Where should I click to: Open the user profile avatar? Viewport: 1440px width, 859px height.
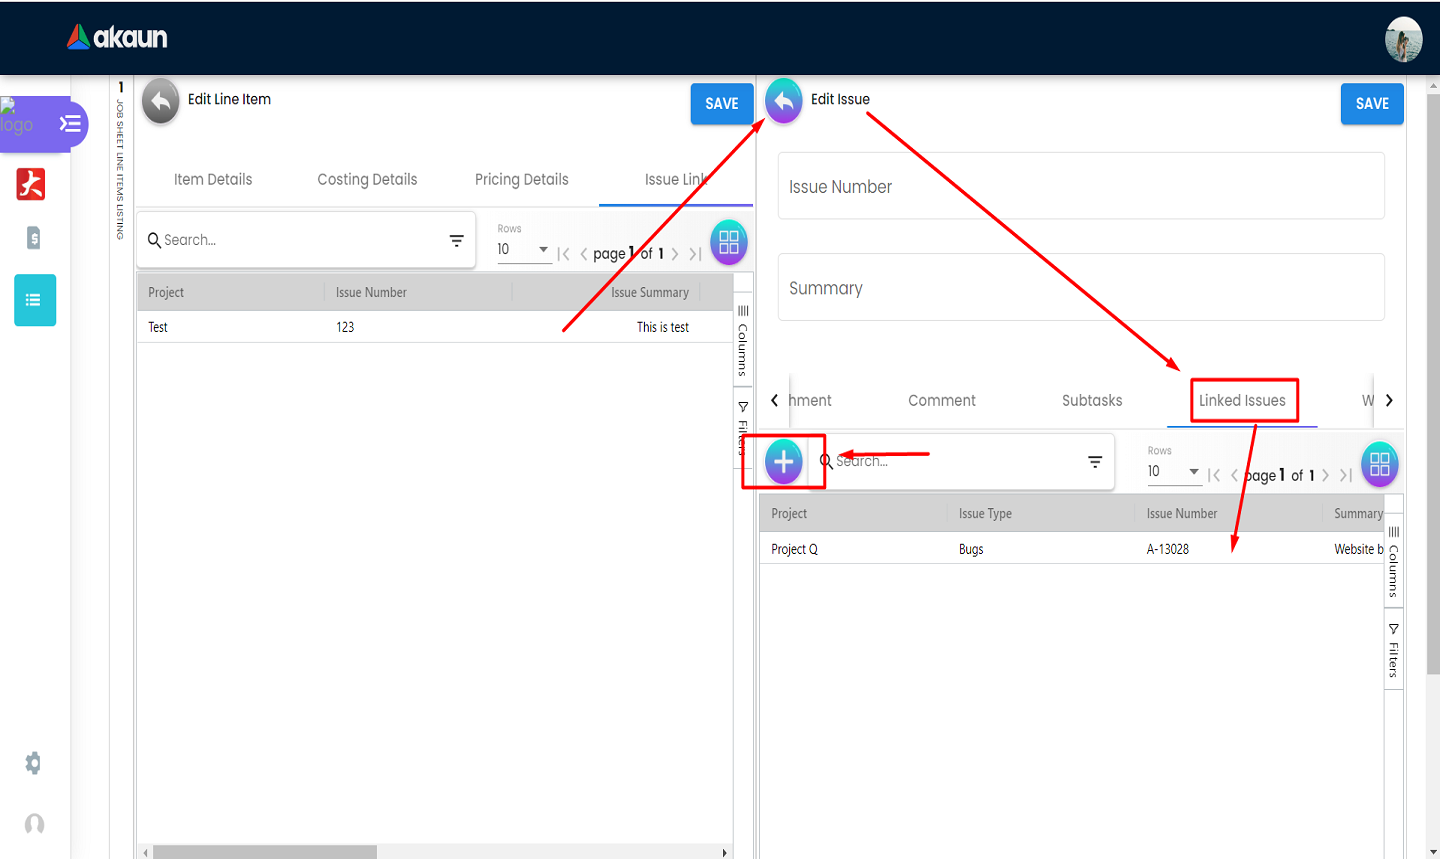1403,39
